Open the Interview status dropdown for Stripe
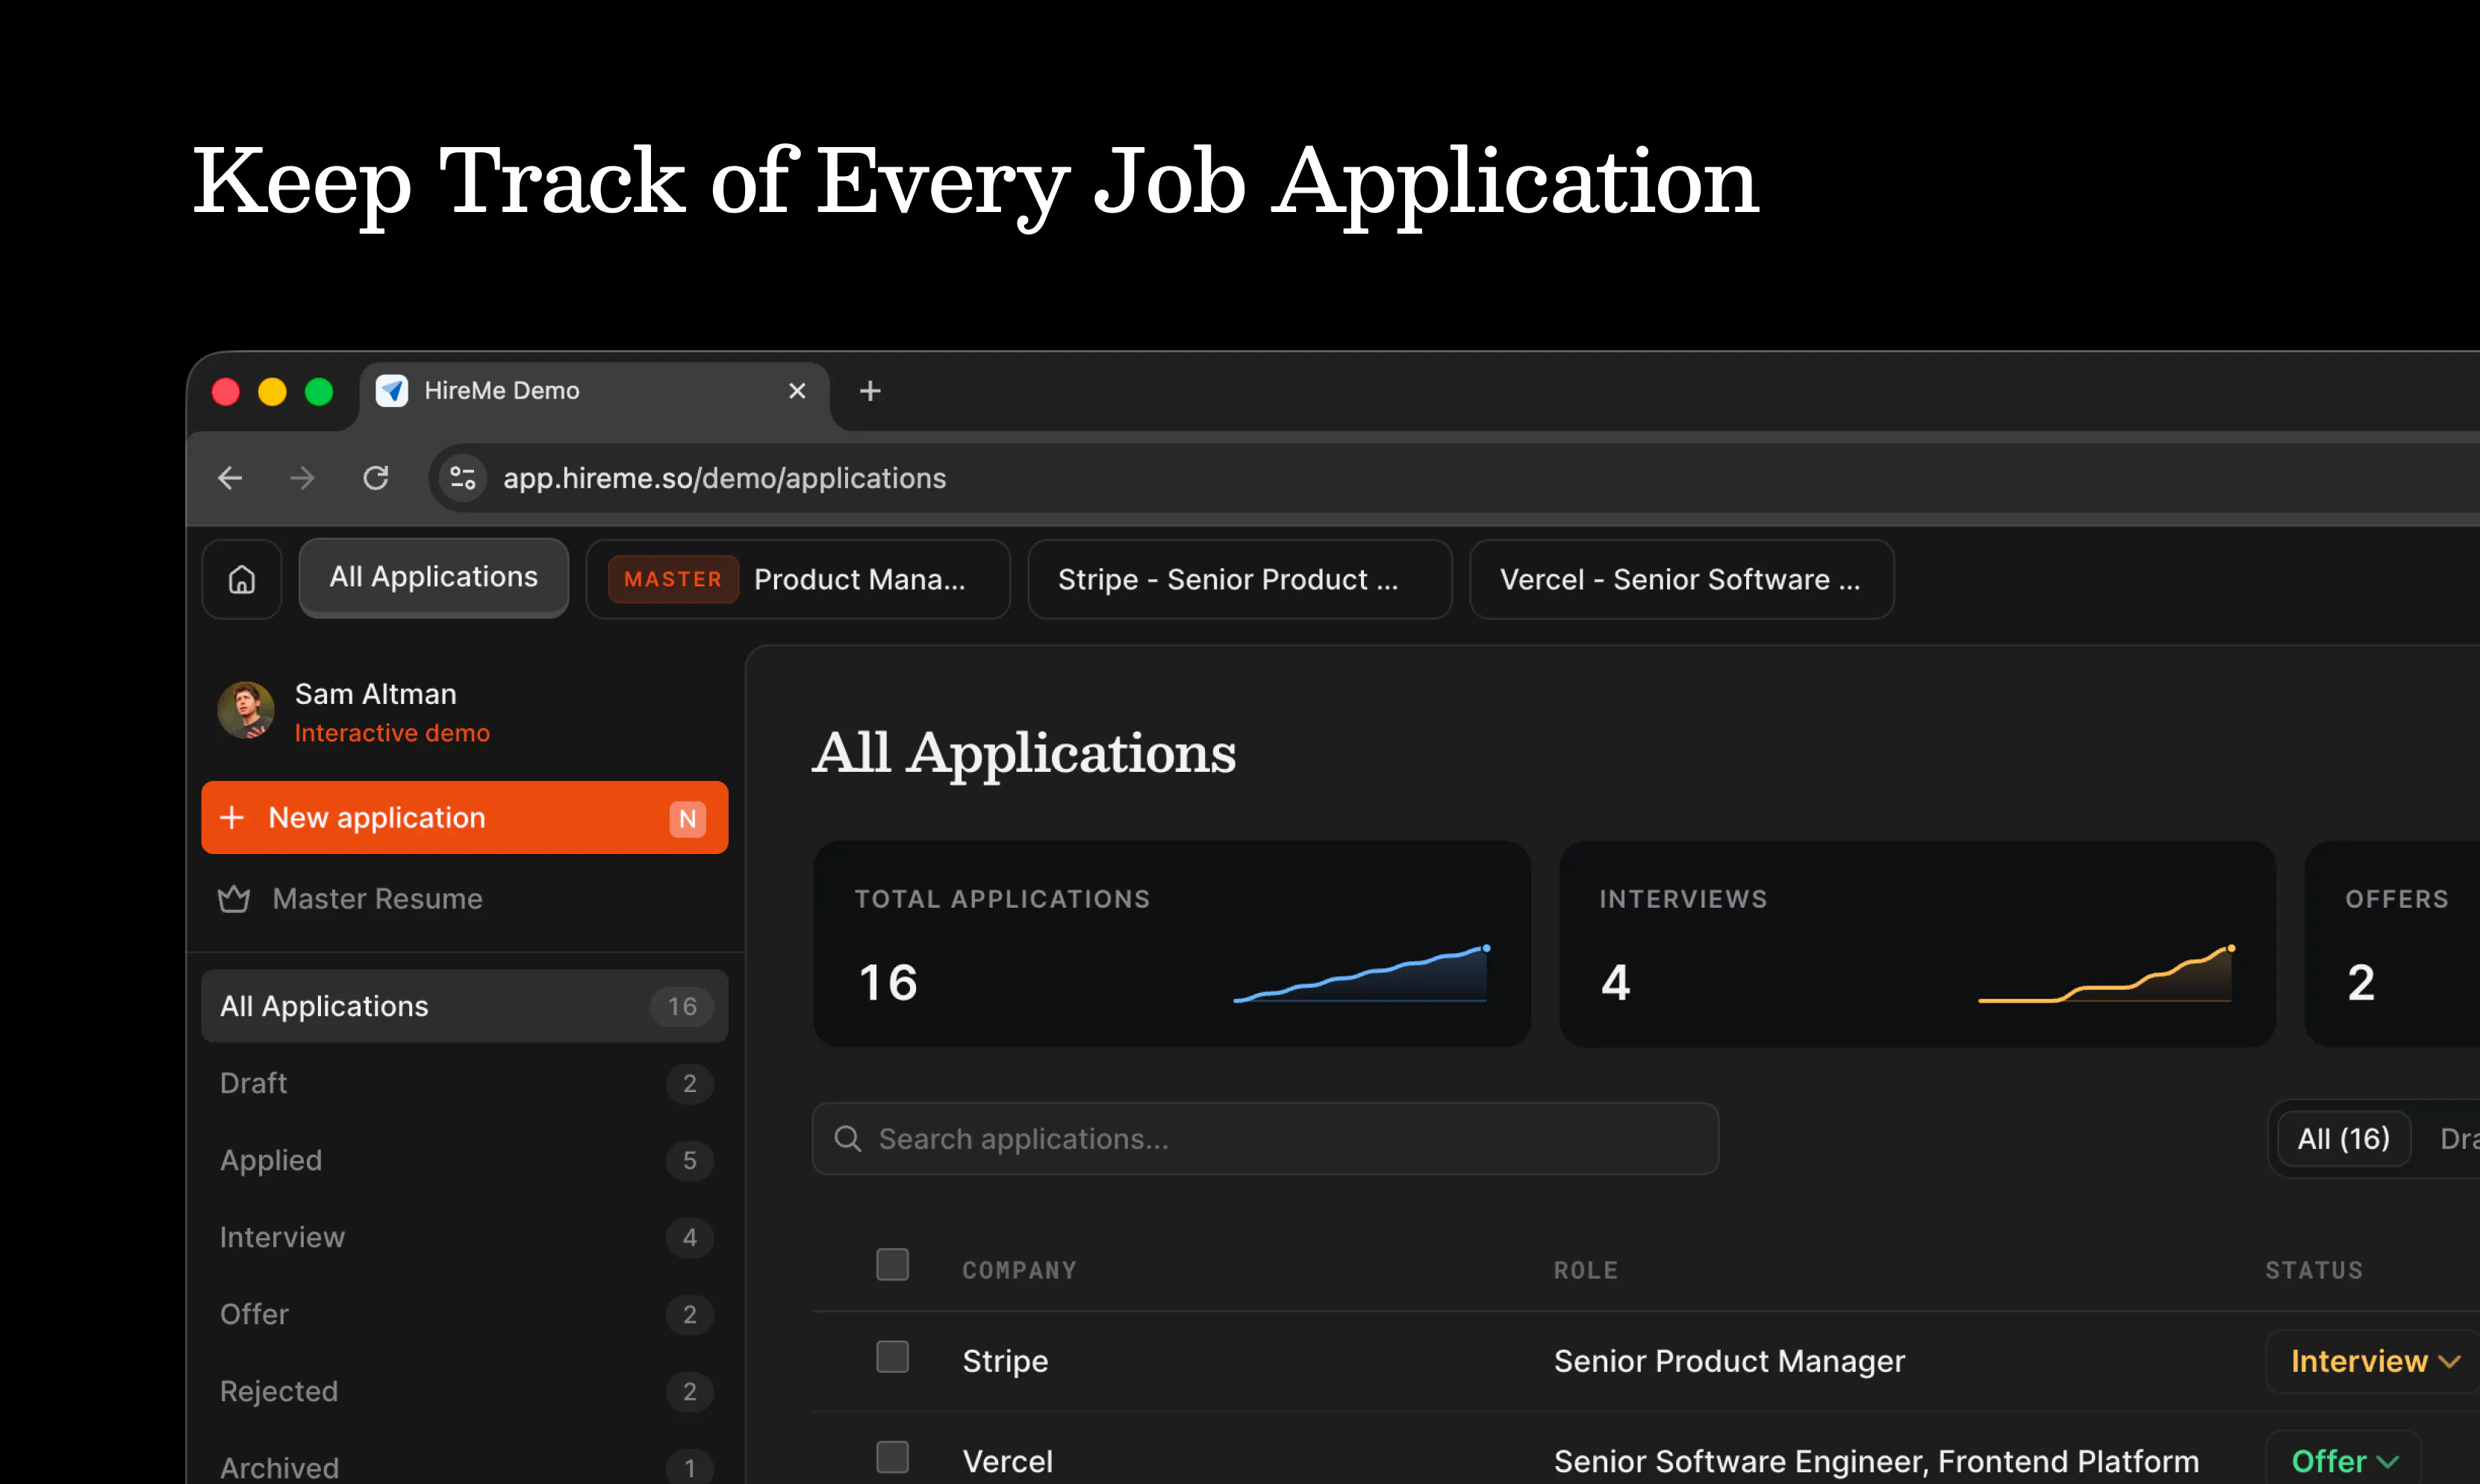This screenshot has width=2480, height=1484. [2373, 1361]
